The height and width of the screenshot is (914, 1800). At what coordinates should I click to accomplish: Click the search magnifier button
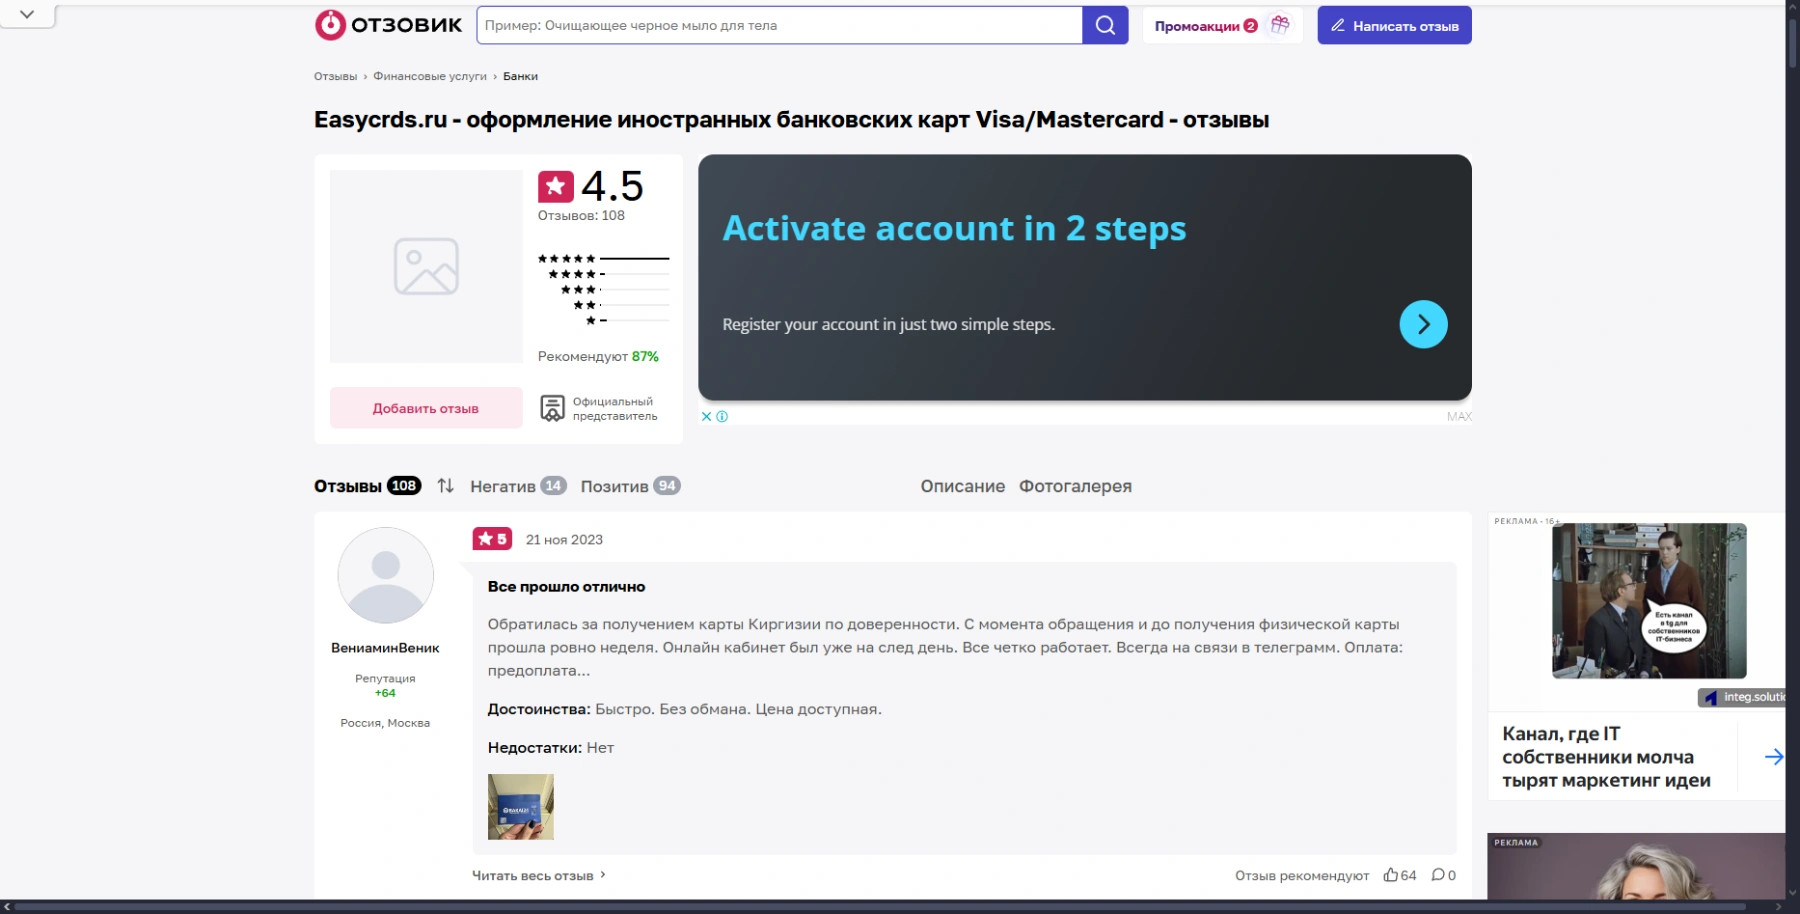pos(1105,25)
